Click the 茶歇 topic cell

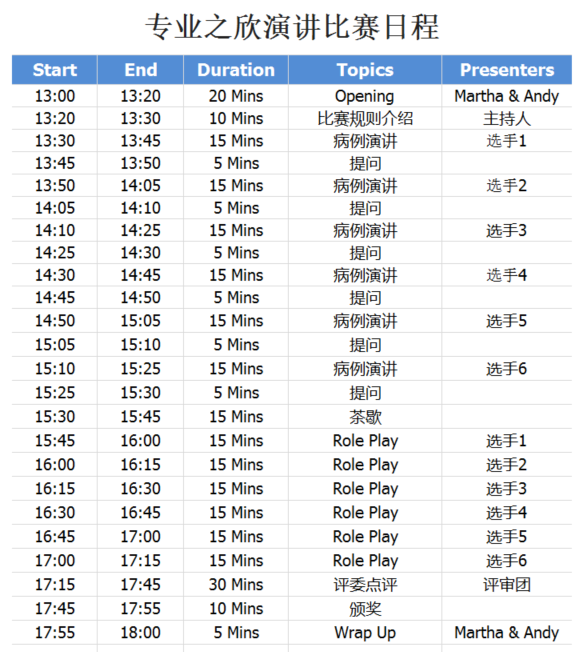(x=365, y=417)
